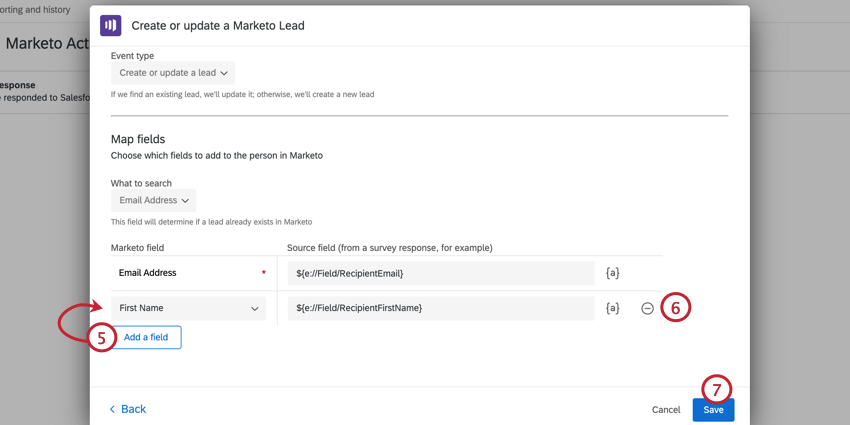Click piped text icon for Email Address row
This screenshot has height=425, width=850.
pyautogui.click(x=613, y=273)
